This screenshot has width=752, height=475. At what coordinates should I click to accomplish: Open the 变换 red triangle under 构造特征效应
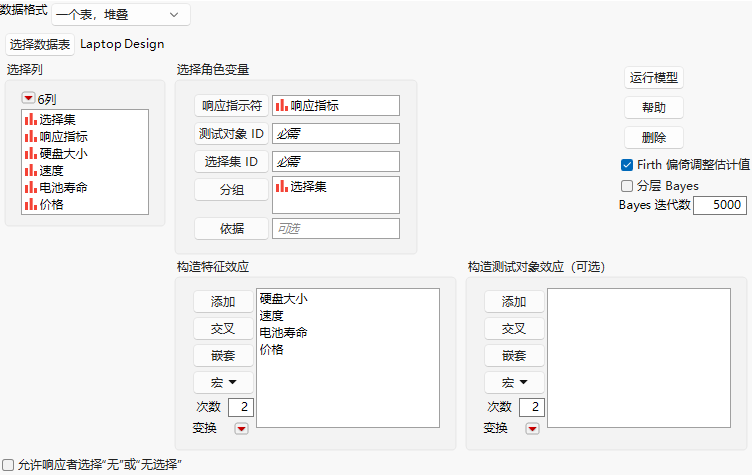click(x=241, y=428)
